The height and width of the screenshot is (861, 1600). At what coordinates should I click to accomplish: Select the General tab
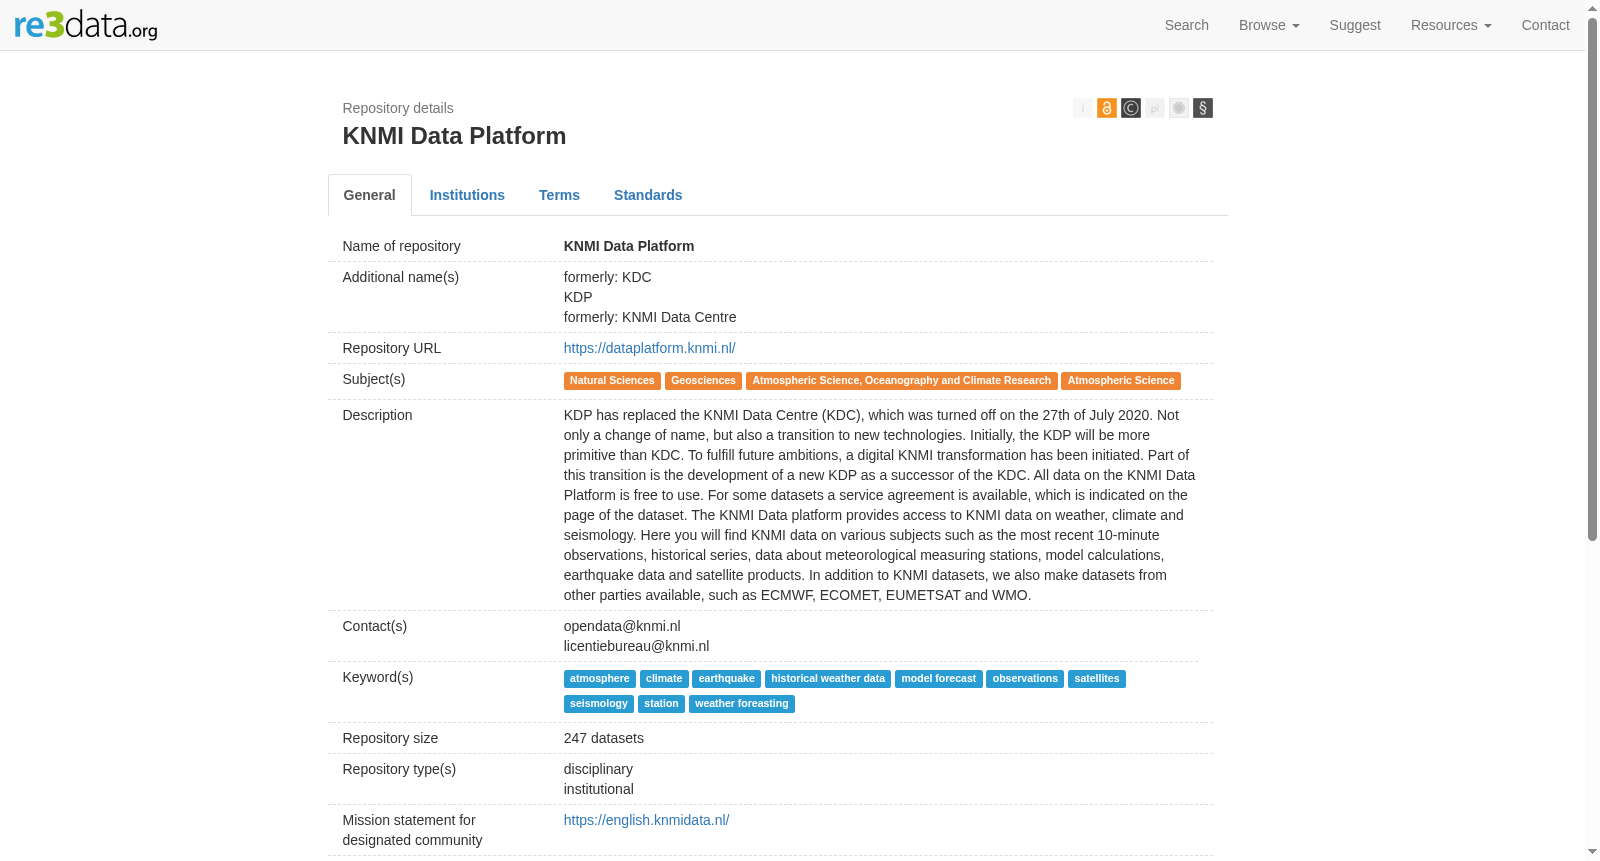coord(370,195)
